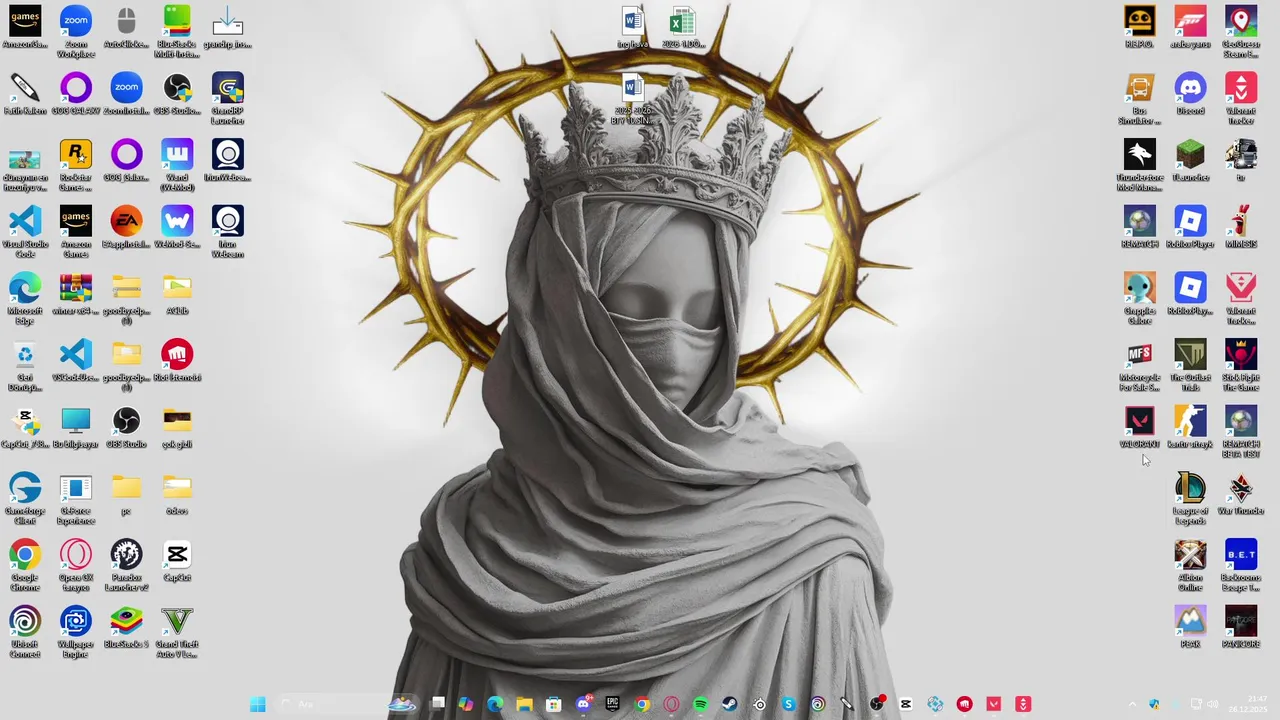Open Bu bilgisayar (This PC) icon
Image resolution: width=1280 pixels, height=720 pixels.
[76, 427]
